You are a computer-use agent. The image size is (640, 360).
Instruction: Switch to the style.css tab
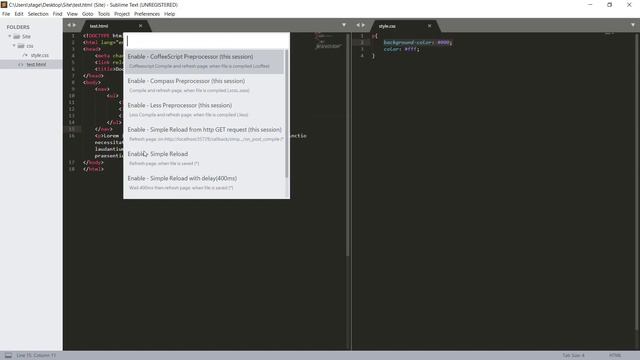pyautogui.click(x=387, y=26)
